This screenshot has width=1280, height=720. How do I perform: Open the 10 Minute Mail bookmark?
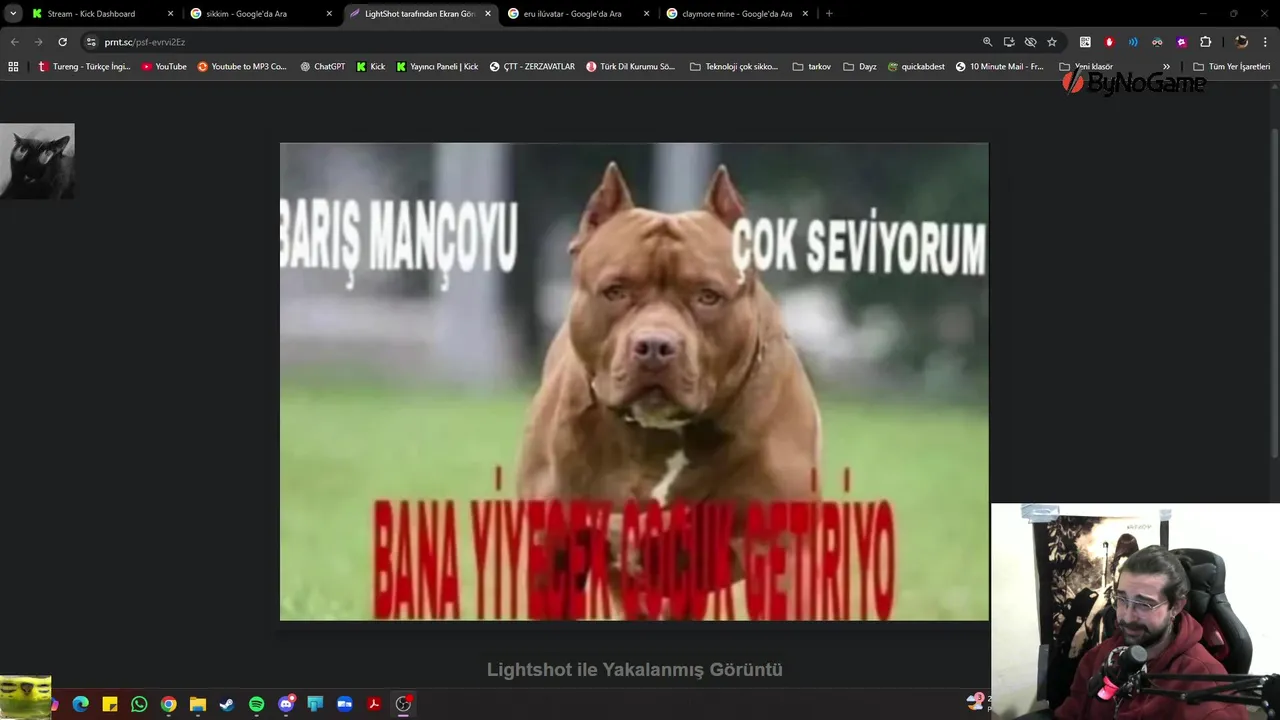pos(1000,67)
